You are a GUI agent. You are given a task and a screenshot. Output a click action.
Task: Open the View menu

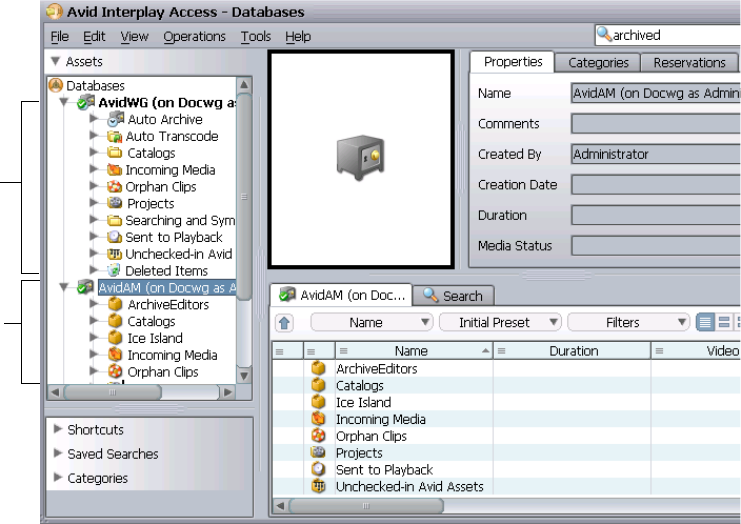point(134,36)
